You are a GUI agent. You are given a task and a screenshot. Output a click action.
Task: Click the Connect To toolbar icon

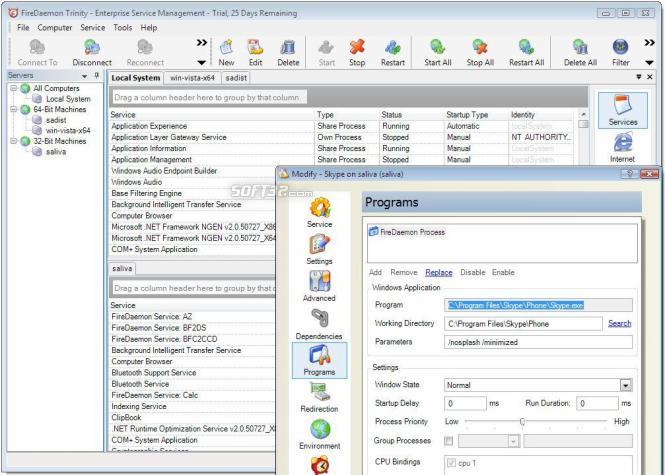37,47
